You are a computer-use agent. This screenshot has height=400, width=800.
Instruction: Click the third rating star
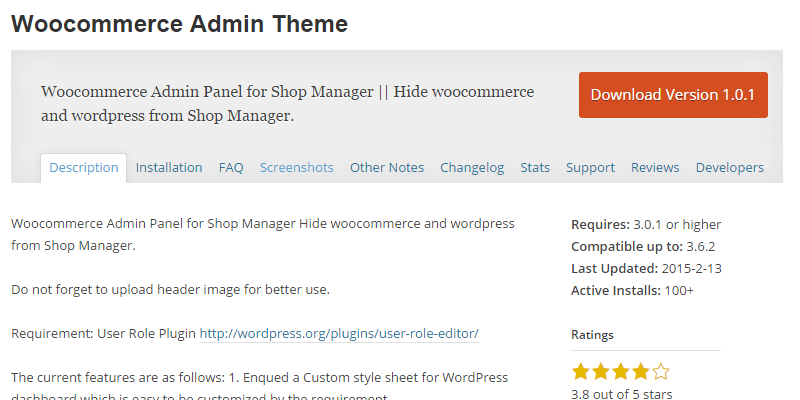(621, 372)
